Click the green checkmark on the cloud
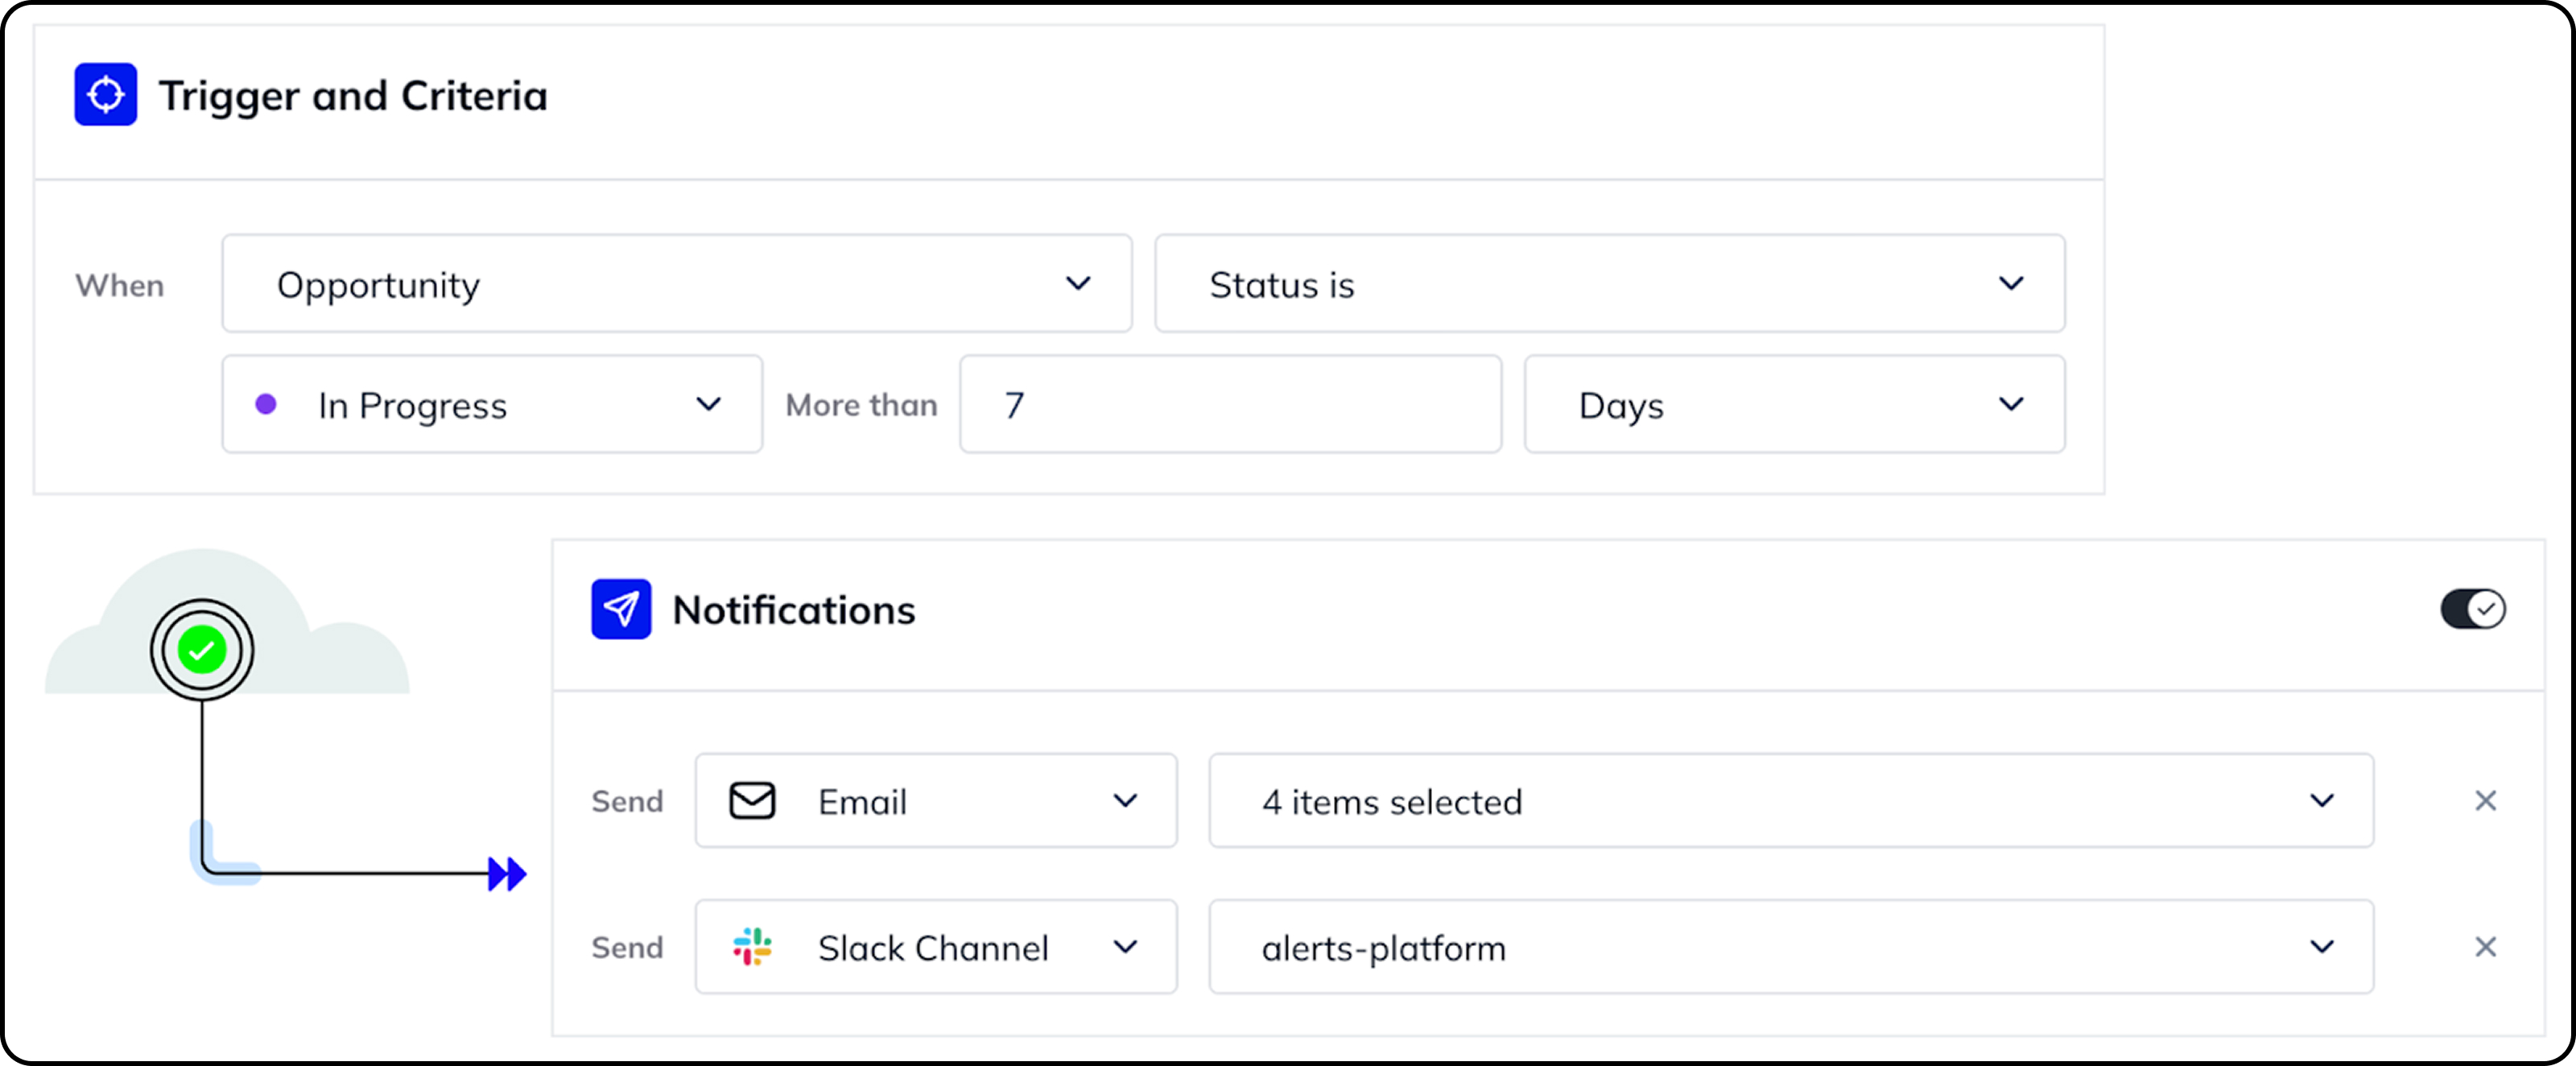 (x=201, y=648)
